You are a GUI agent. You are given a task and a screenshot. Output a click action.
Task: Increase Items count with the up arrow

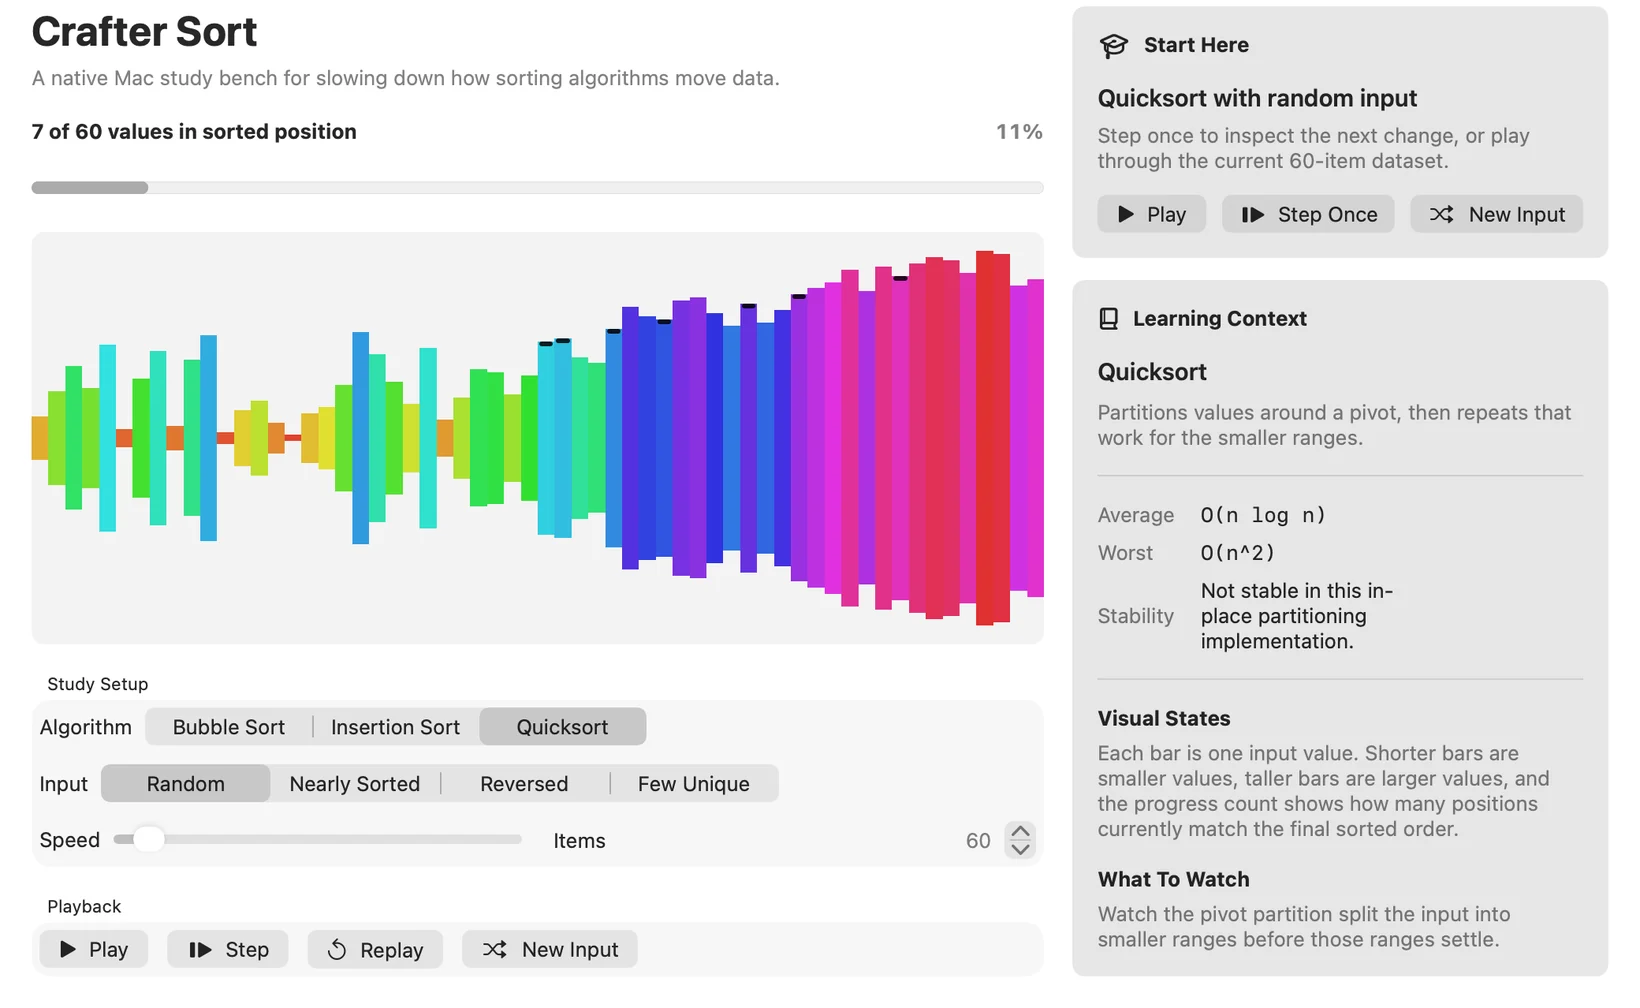click(x=1020, y=832)
